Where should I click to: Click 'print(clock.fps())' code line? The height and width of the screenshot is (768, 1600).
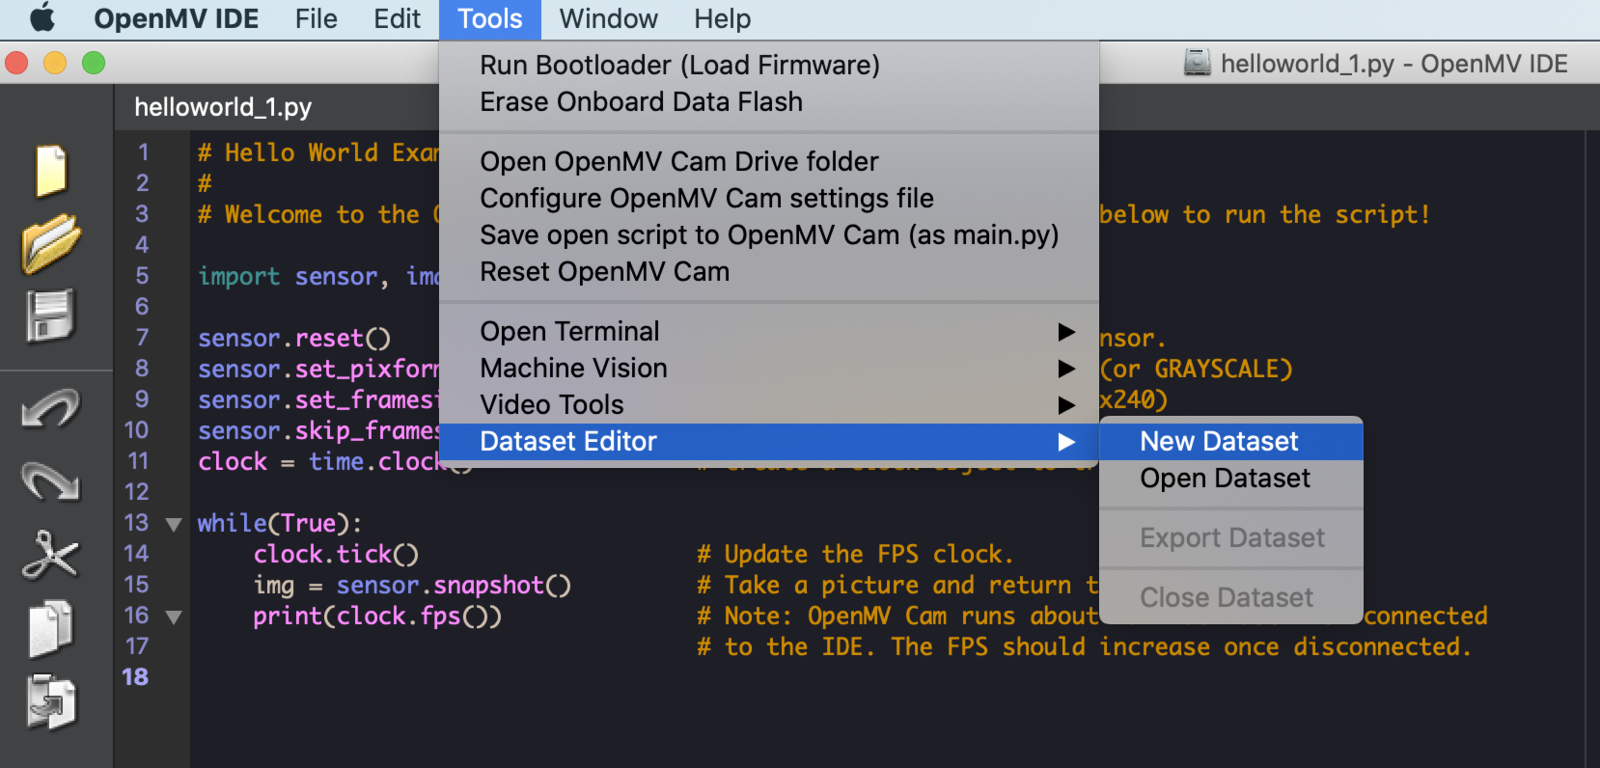click(377, 616)
